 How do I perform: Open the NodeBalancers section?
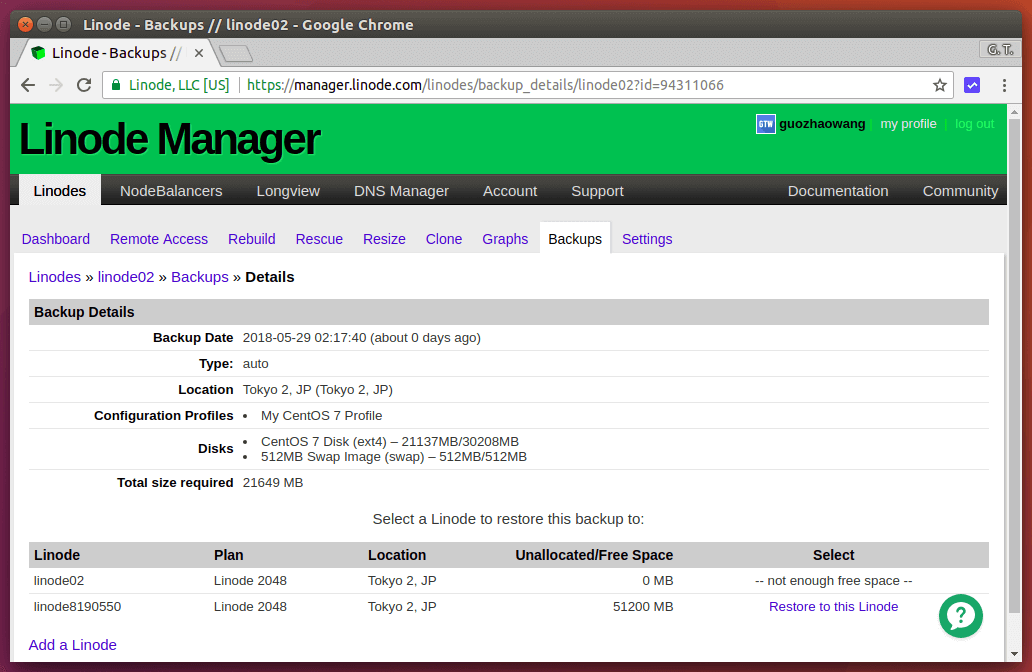click(170, 190)
